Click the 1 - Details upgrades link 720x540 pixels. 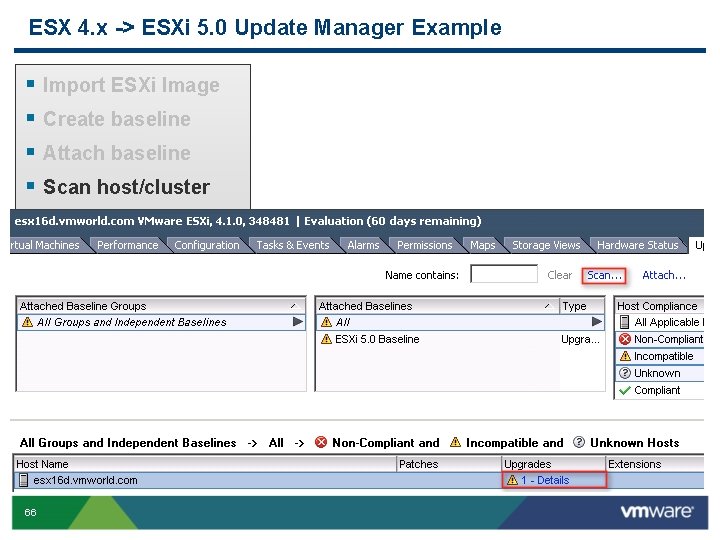545,480
